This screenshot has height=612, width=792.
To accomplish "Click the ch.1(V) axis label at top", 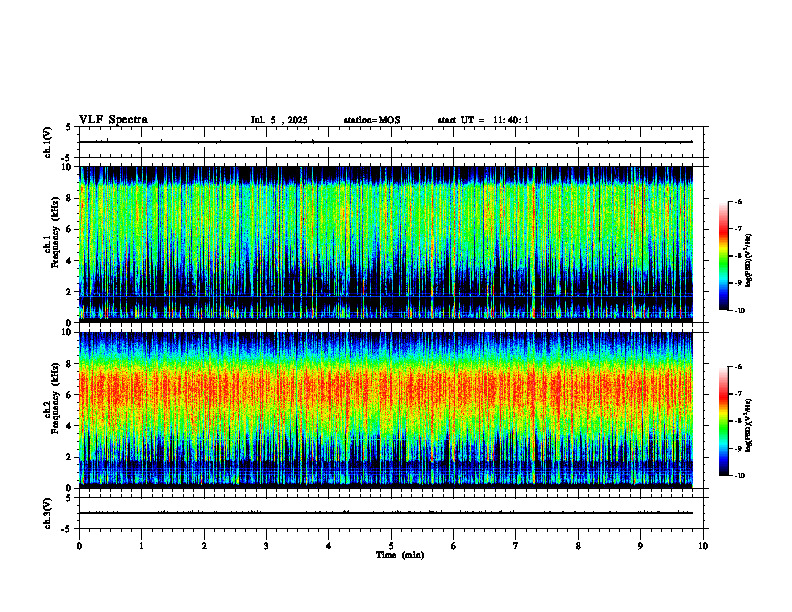I will pos(48,142).
